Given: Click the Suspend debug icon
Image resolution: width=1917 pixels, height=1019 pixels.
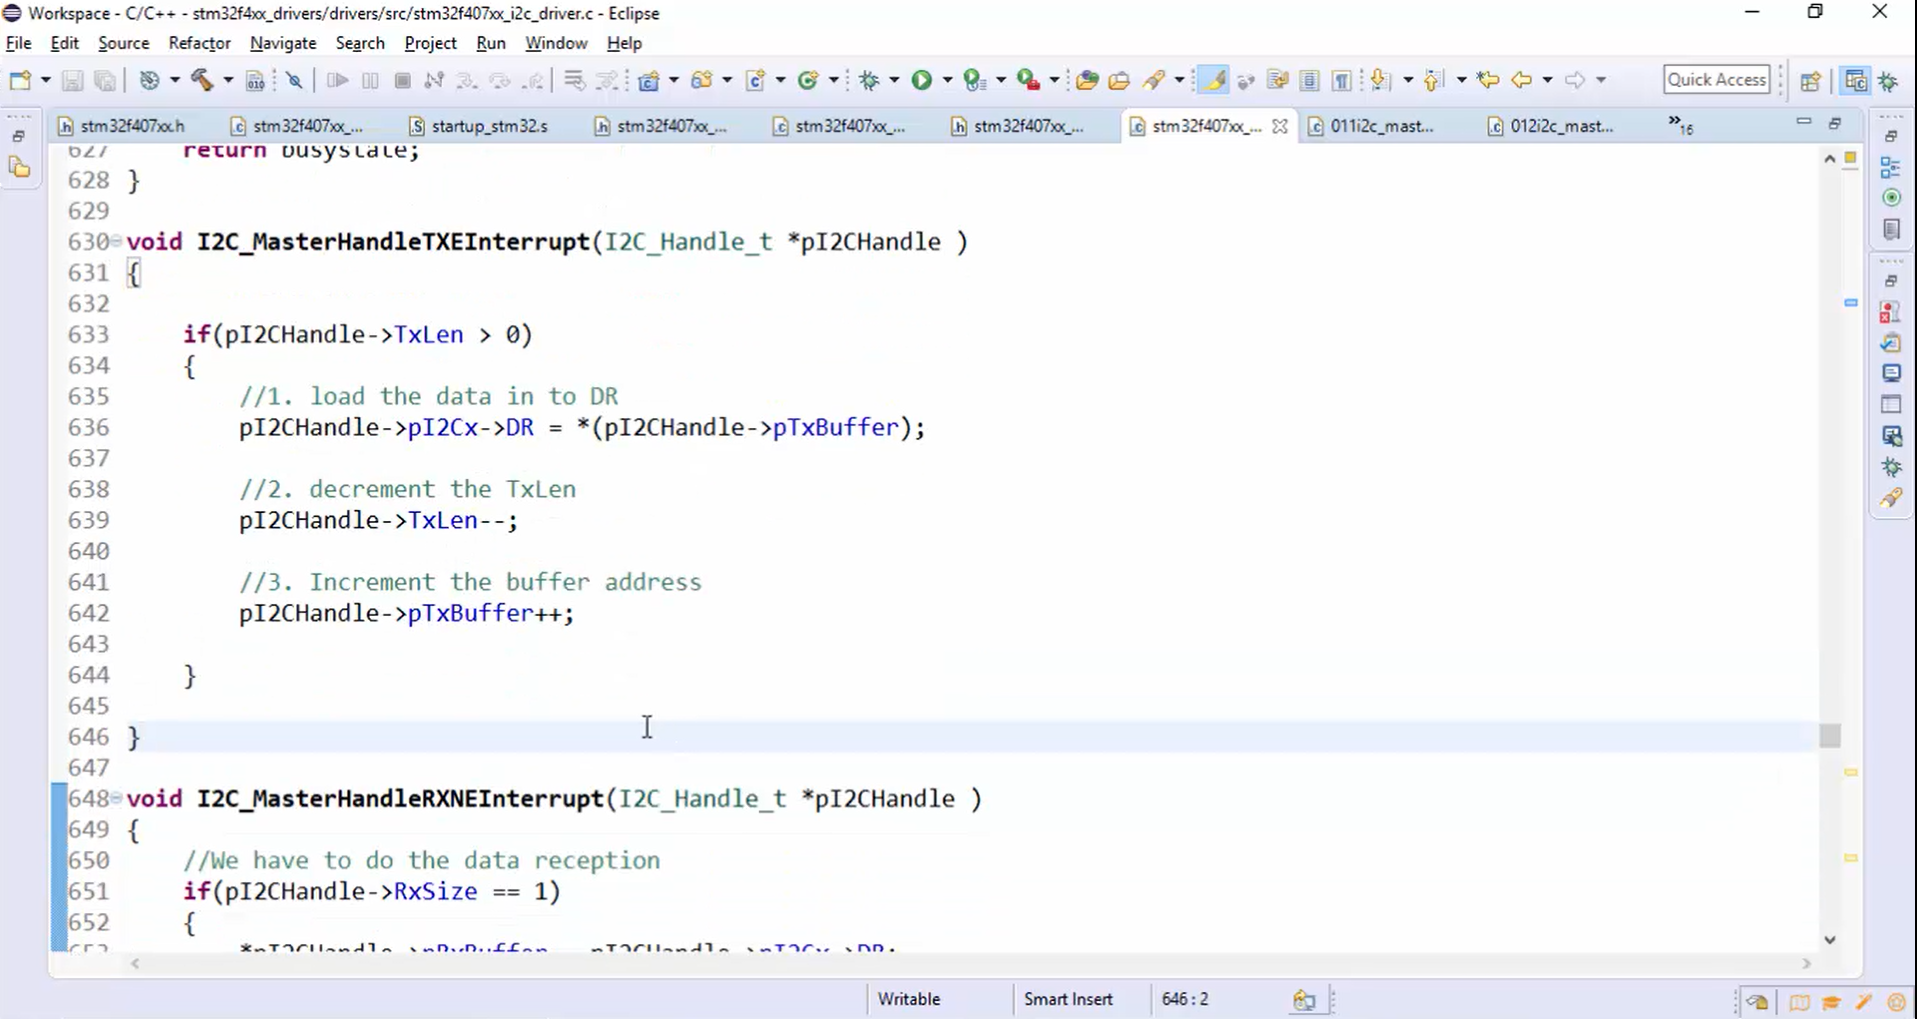Looking at the screenshot, I should (x=370, y=80).
